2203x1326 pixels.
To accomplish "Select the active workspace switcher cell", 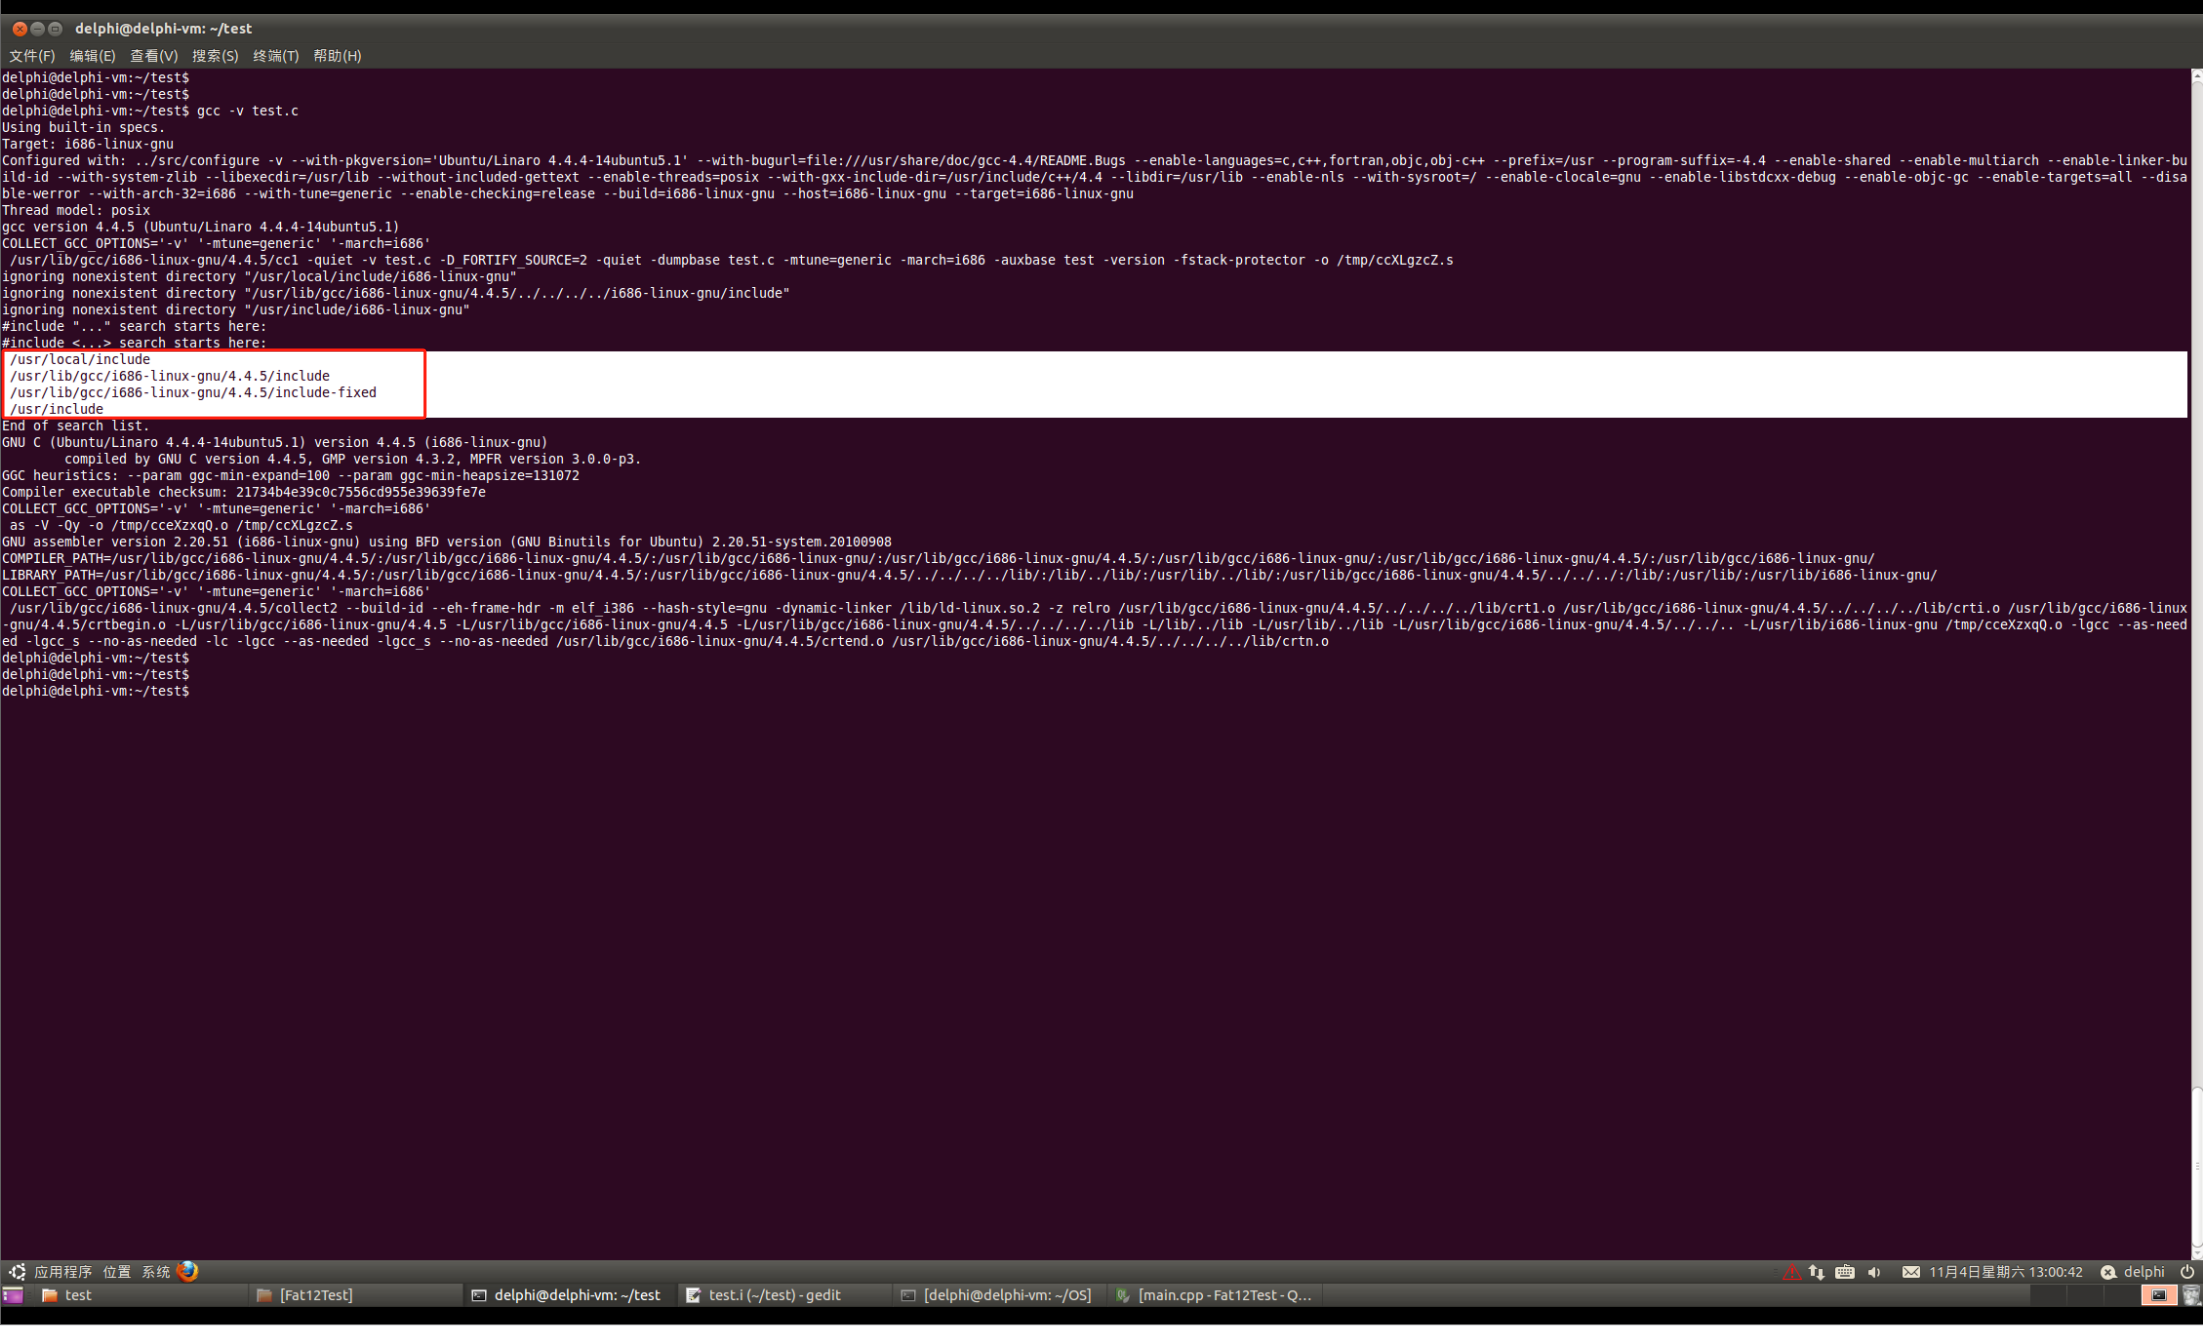I will [x=2158, y=1295].
